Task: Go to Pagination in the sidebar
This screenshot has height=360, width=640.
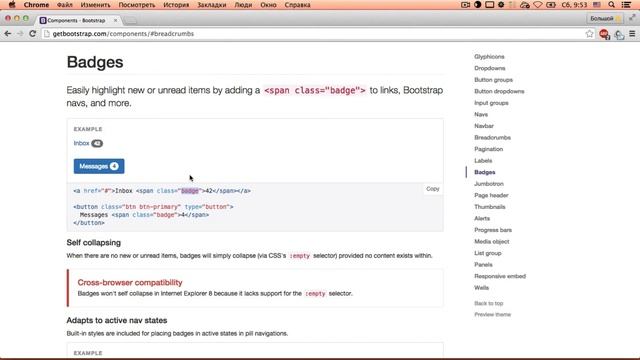Action: [489, 149]
